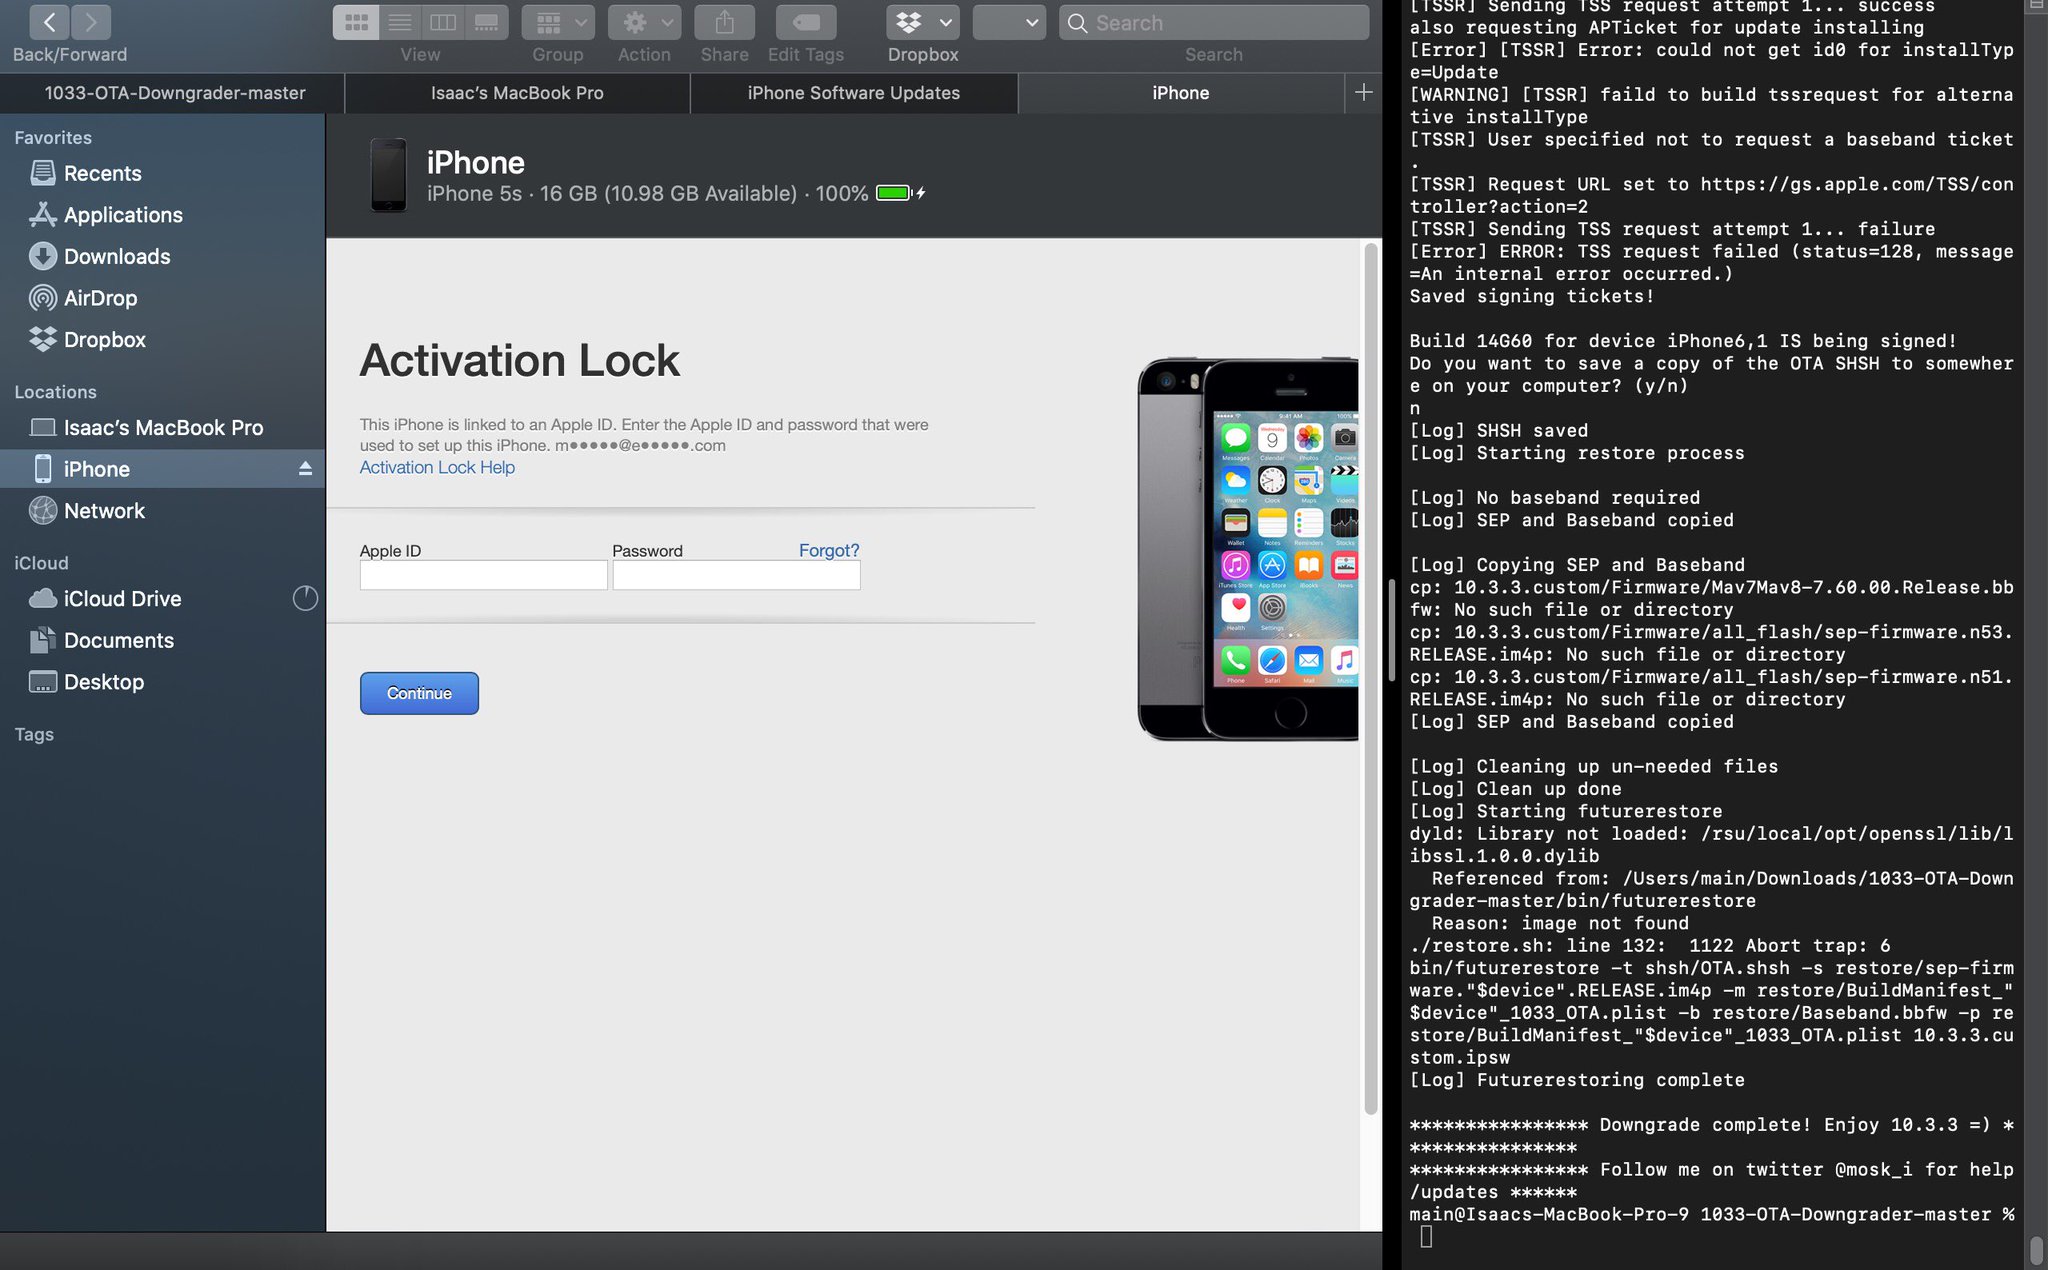Image resolution: width=2048 pixels, height=1270 pixels.
Task: Switch to icon view mode
Action: [356, 22]
